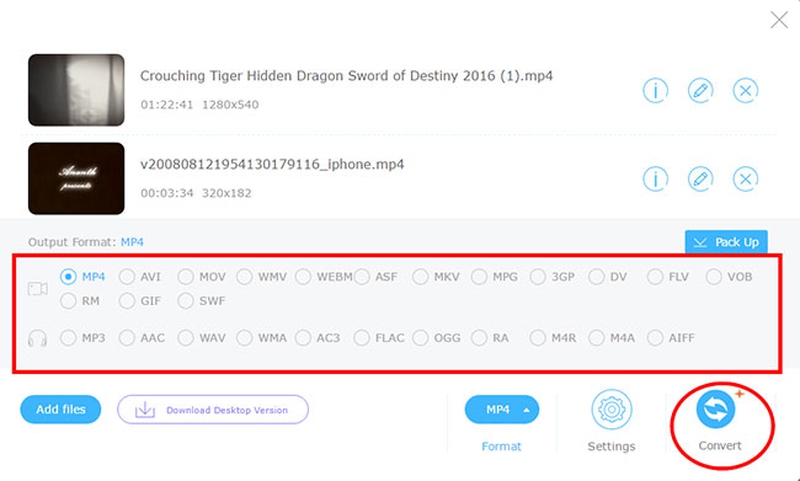Select the MKV radio button

pyautogui.click(x=420, y=277)
